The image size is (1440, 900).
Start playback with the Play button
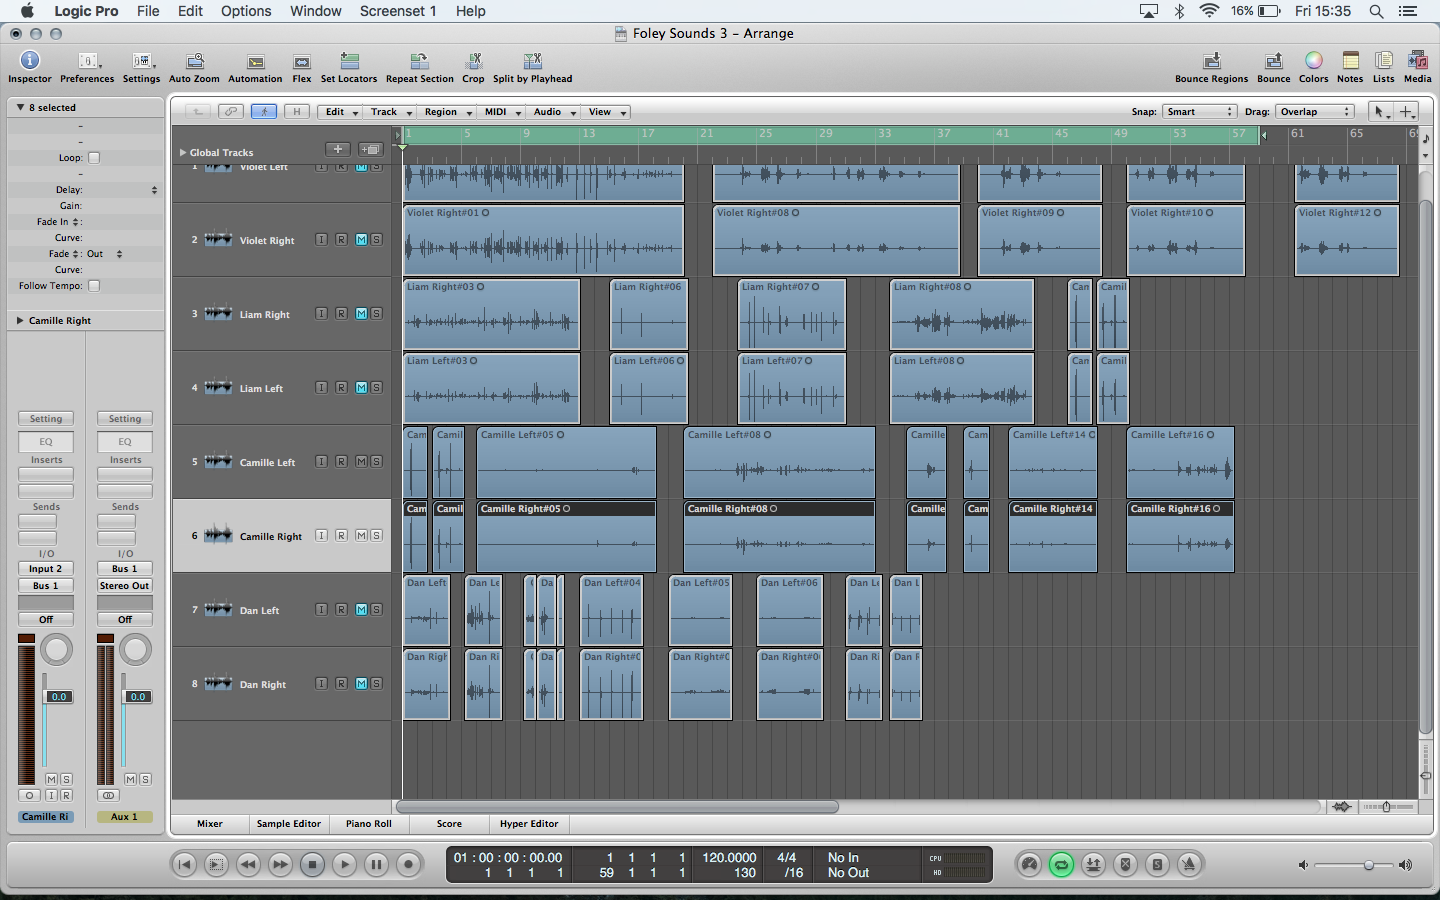tap(344, 865)
